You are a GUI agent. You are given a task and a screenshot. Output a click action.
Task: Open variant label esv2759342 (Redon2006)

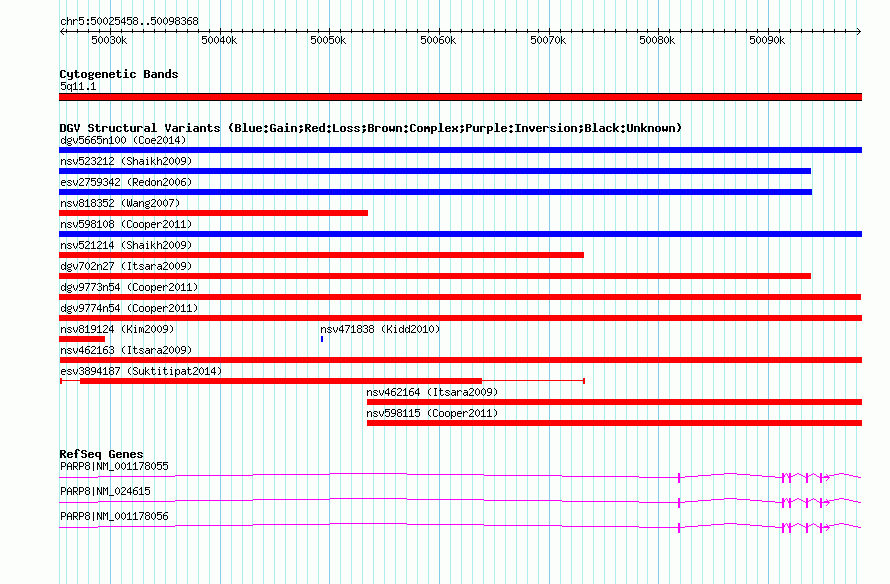126,182
